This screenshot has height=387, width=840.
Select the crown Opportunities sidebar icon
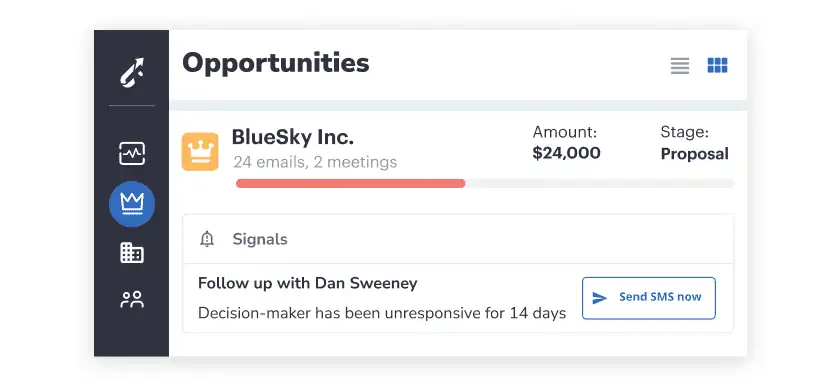(132, 204)
